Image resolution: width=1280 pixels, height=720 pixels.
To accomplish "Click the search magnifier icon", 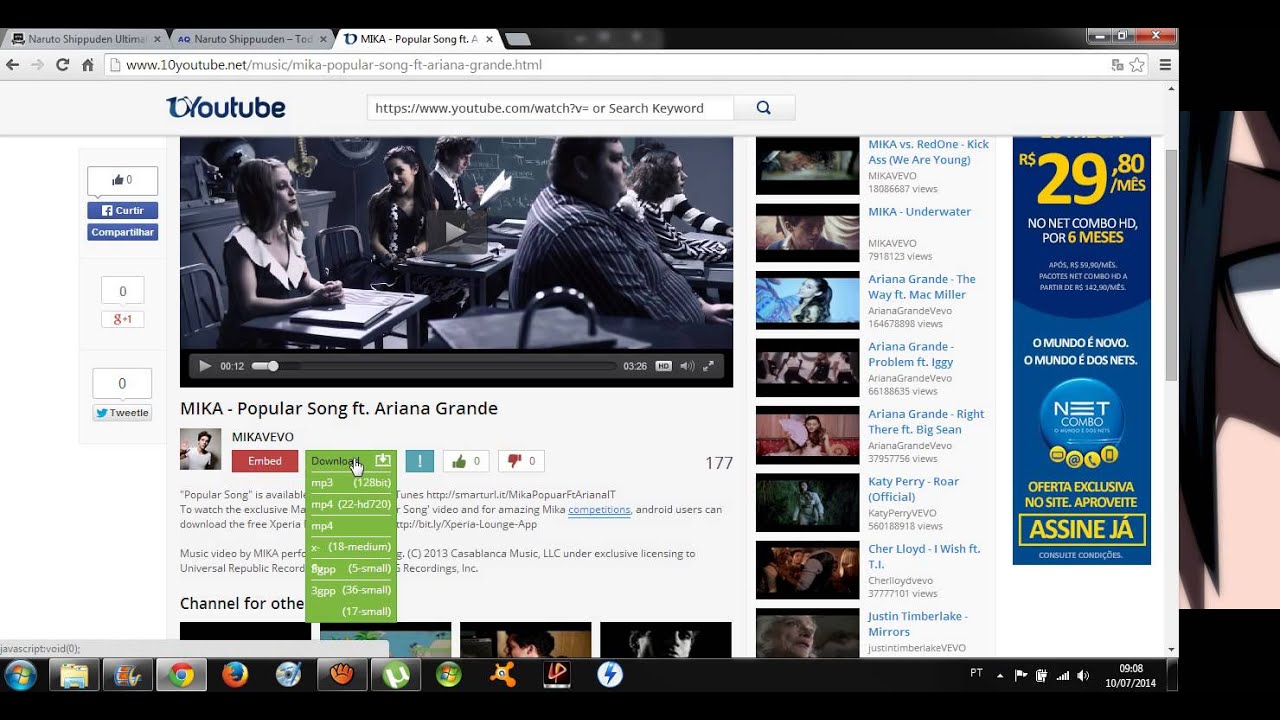I will pos(764,108).
